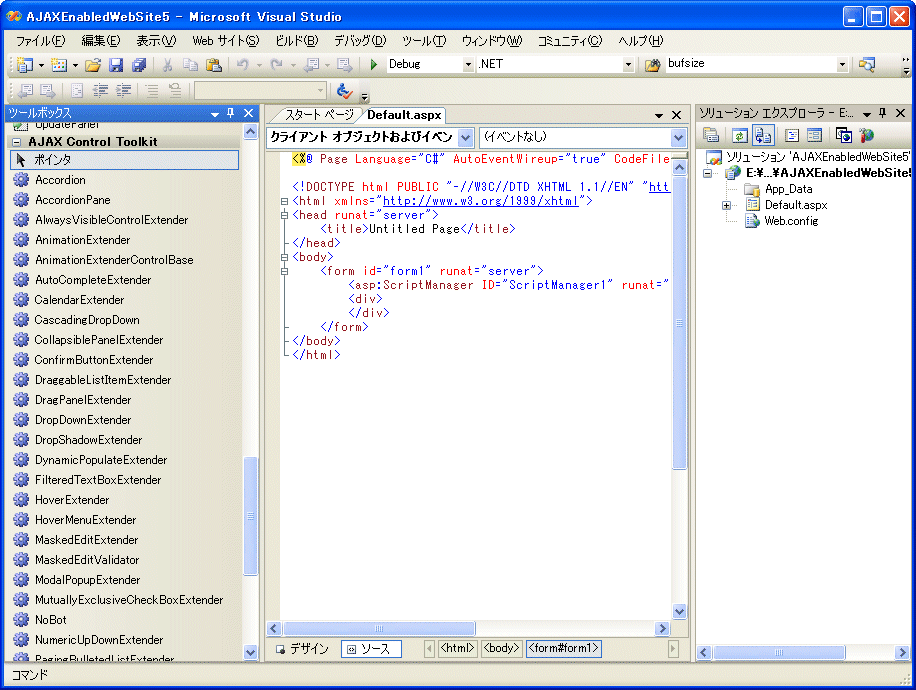Click the Nest Related Files icon in Solution Explorer
The image size is (916, 690).
pos(763,136)
